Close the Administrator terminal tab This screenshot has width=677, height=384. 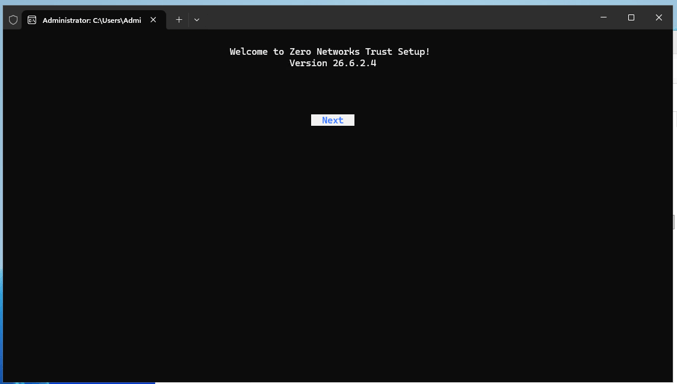pos(153,20)
